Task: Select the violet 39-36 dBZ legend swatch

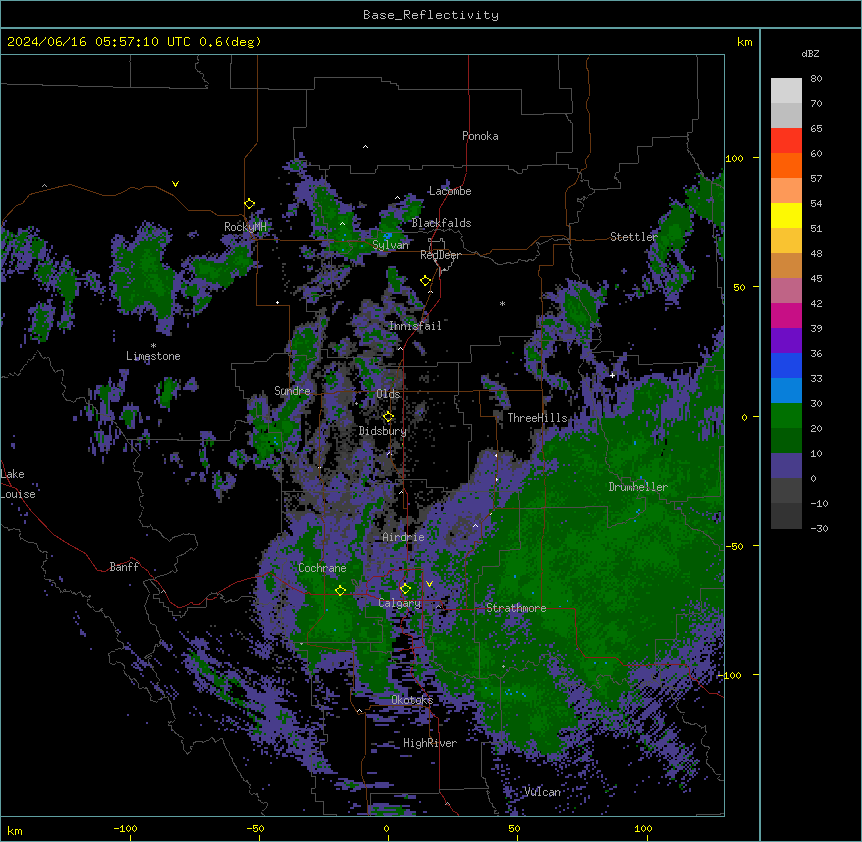Action: pos(786,341)
